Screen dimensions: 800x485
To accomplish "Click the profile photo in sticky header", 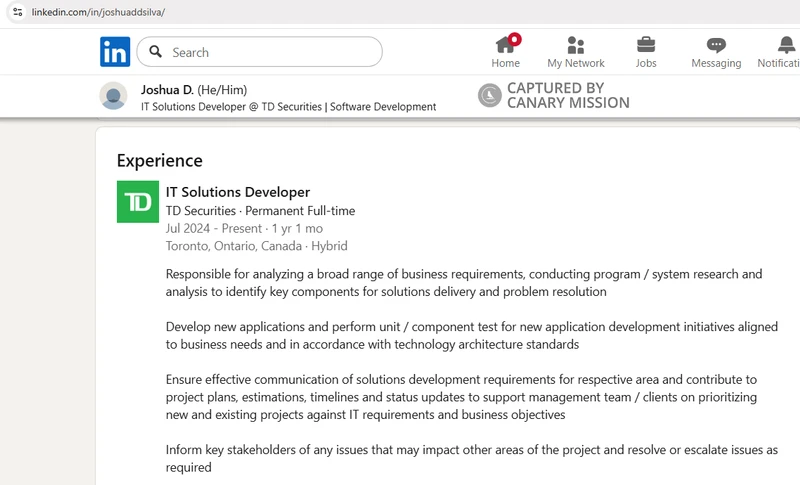I will point(114,96).
